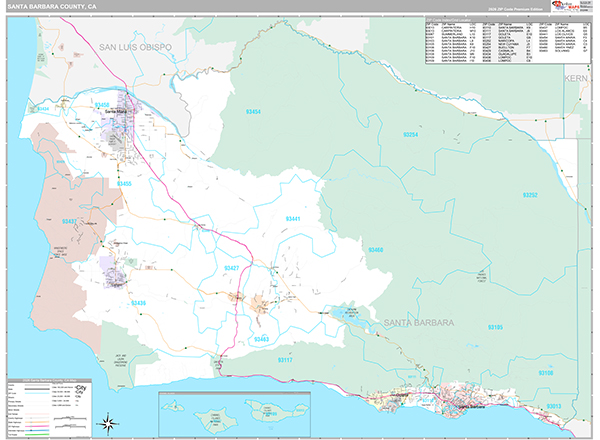Select ZIP code 93105 label

(496, 327)
